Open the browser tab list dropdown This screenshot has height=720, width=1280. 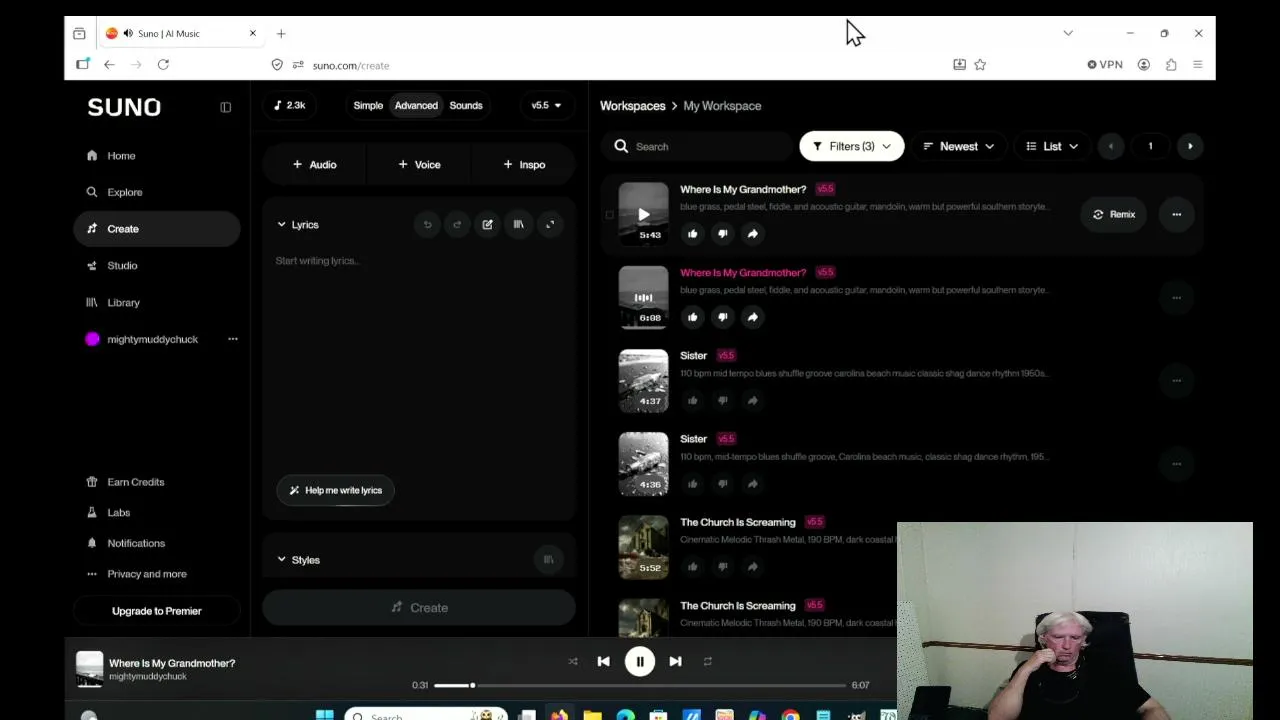(1068, 33)
